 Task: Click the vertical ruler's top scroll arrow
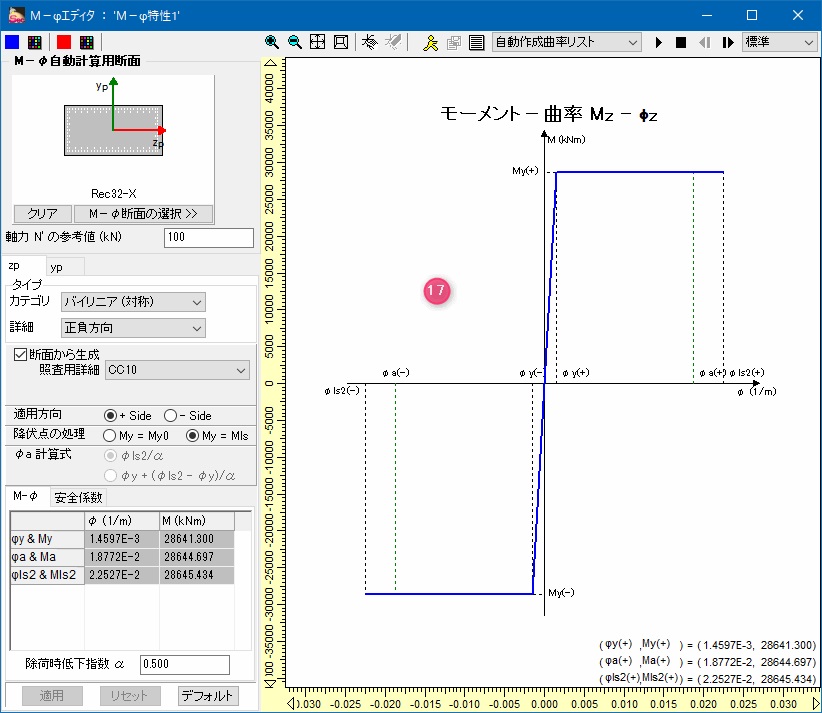[x=270, y=63]
